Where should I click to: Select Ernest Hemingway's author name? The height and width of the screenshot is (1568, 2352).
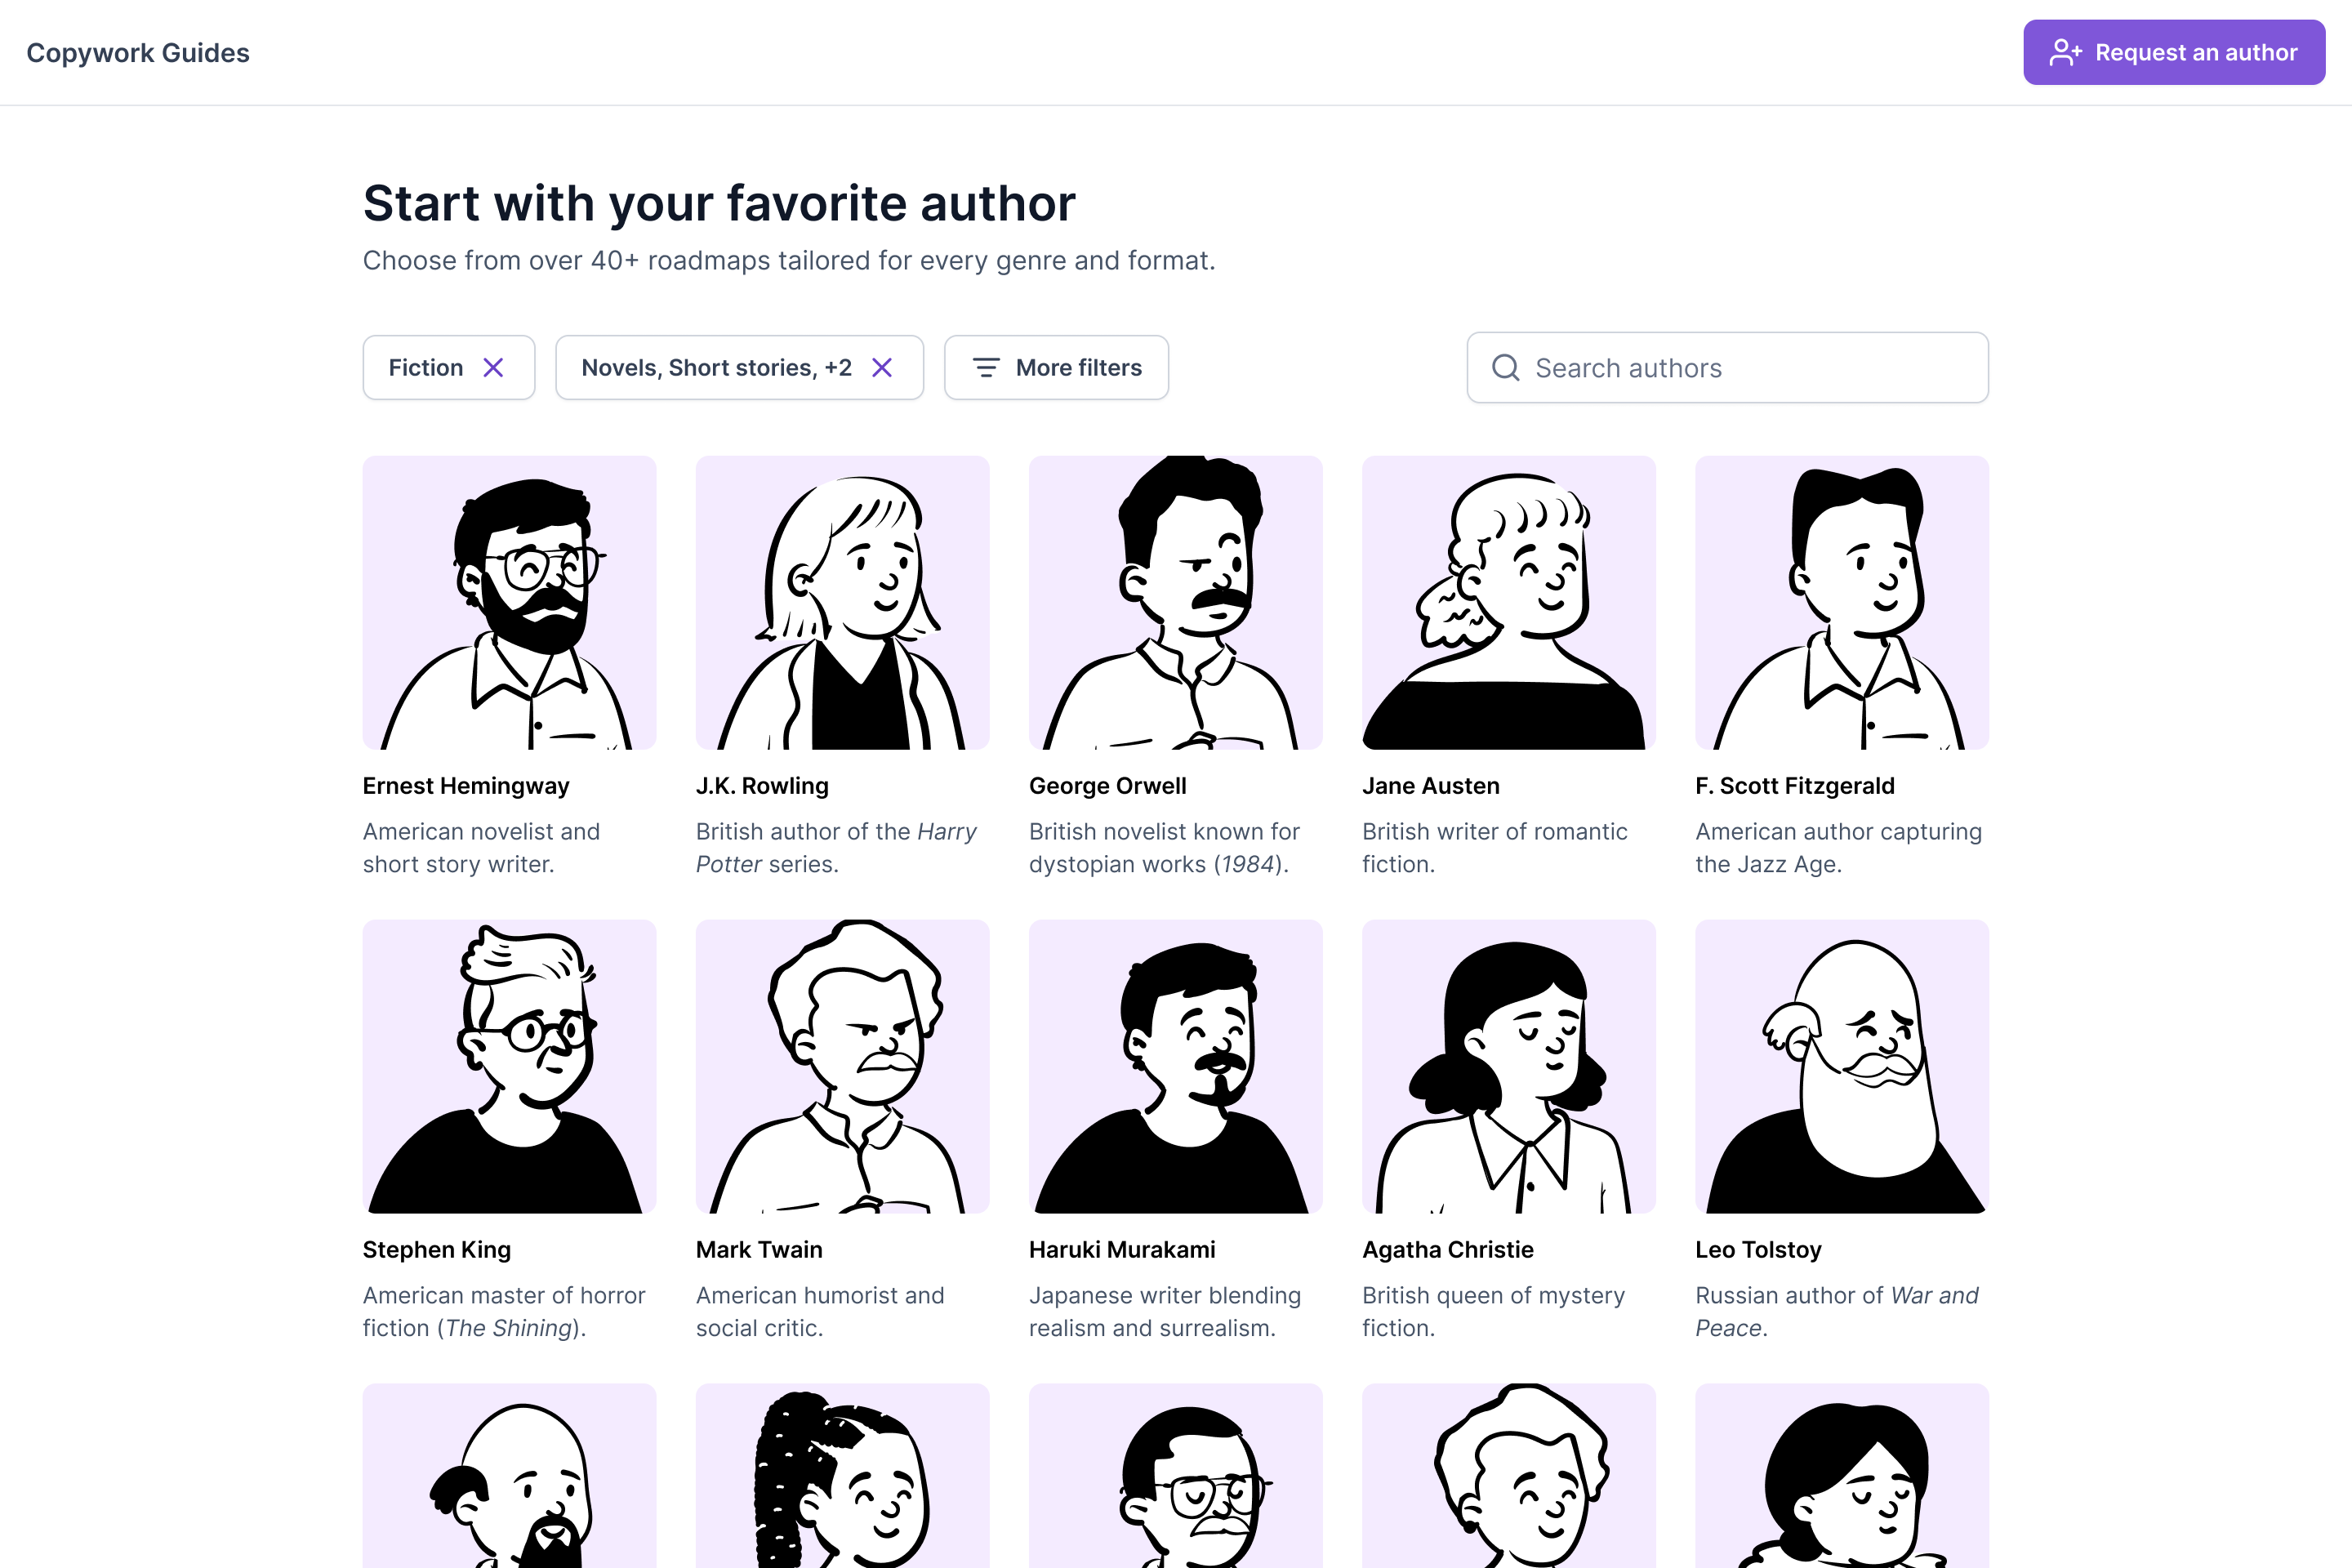click(466, 786)
